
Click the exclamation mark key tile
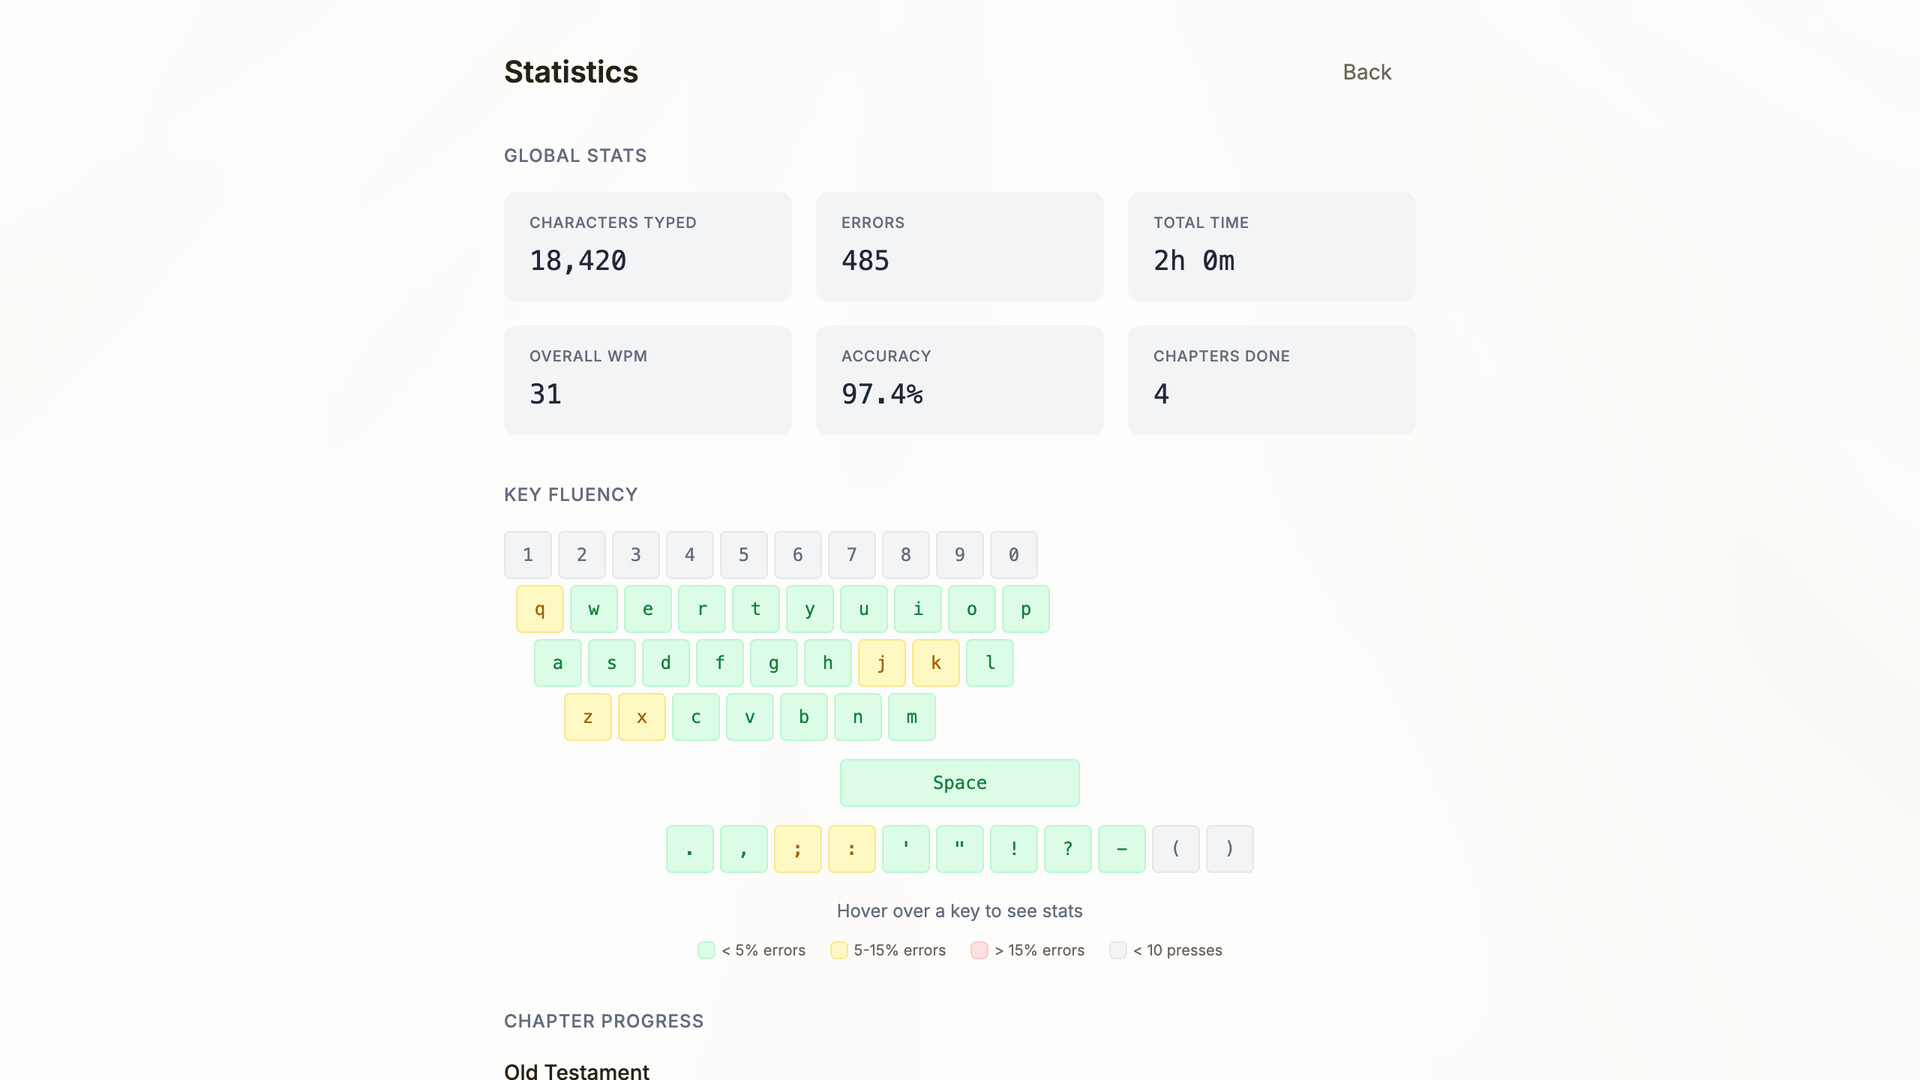click(1014, 849)
